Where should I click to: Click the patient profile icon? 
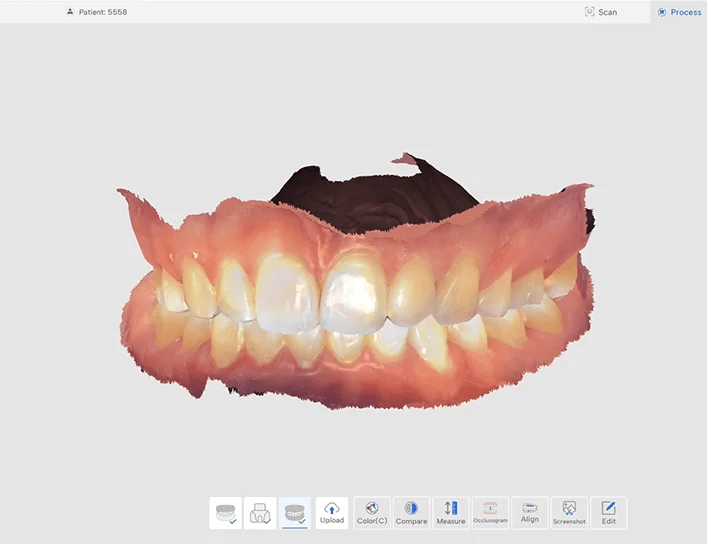[69, 13]
